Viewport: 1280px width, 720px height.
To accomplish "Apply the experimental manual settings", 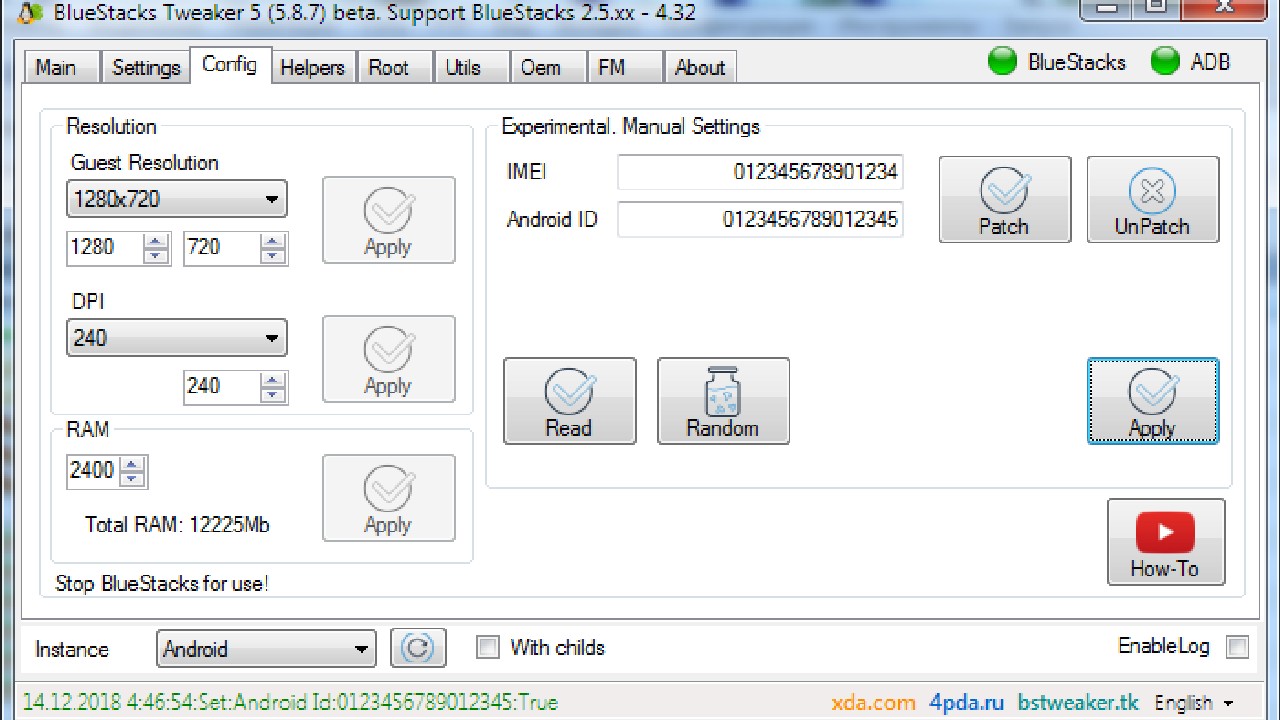I will [1152, 401].
